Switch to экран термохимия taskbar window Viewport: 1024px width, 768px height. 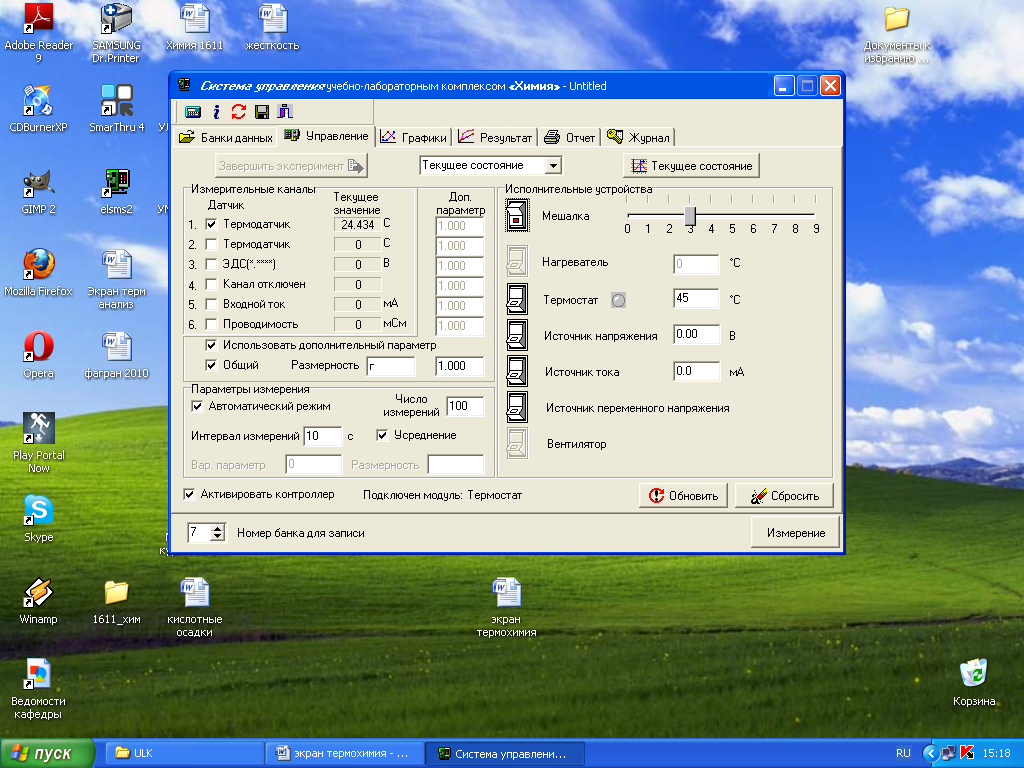345,754
